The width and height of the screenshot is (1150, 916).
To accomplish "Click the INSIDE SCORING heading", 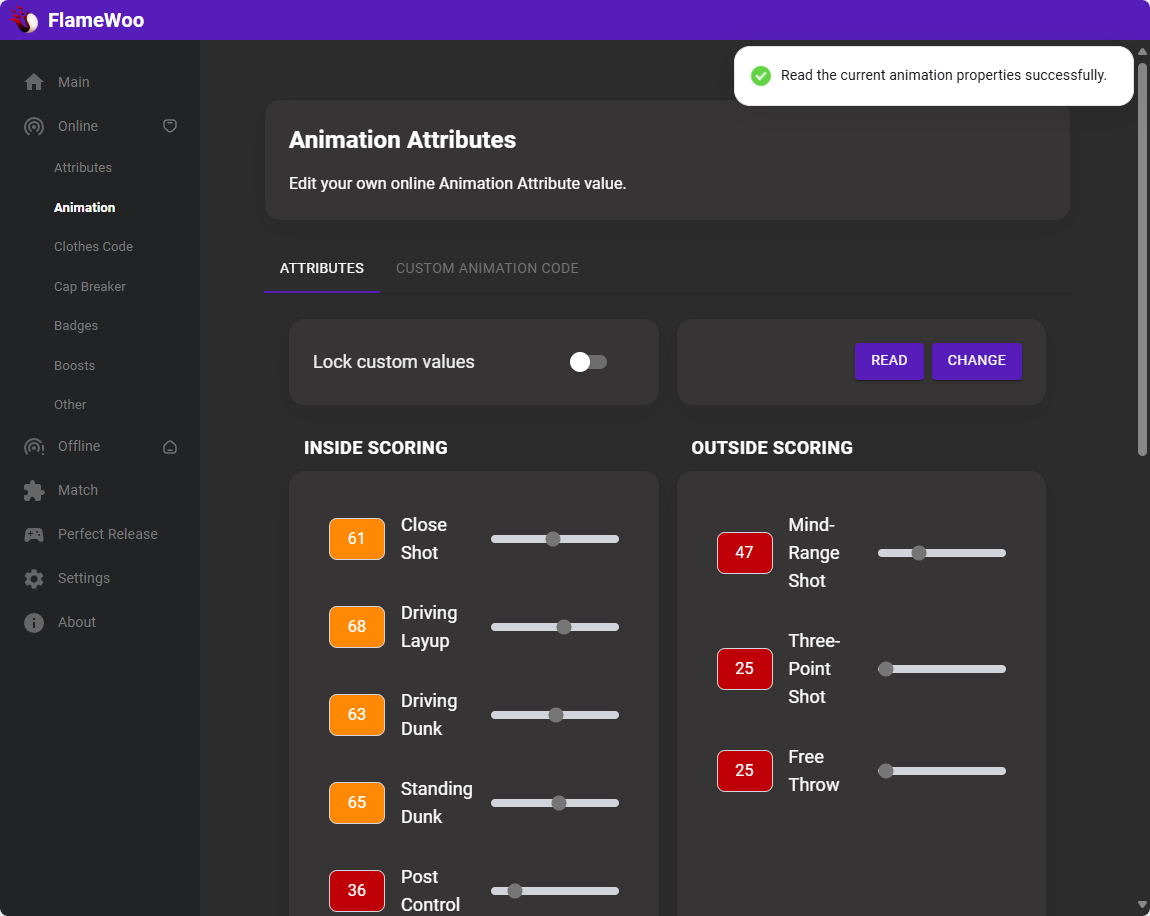I will click(376, 448).
